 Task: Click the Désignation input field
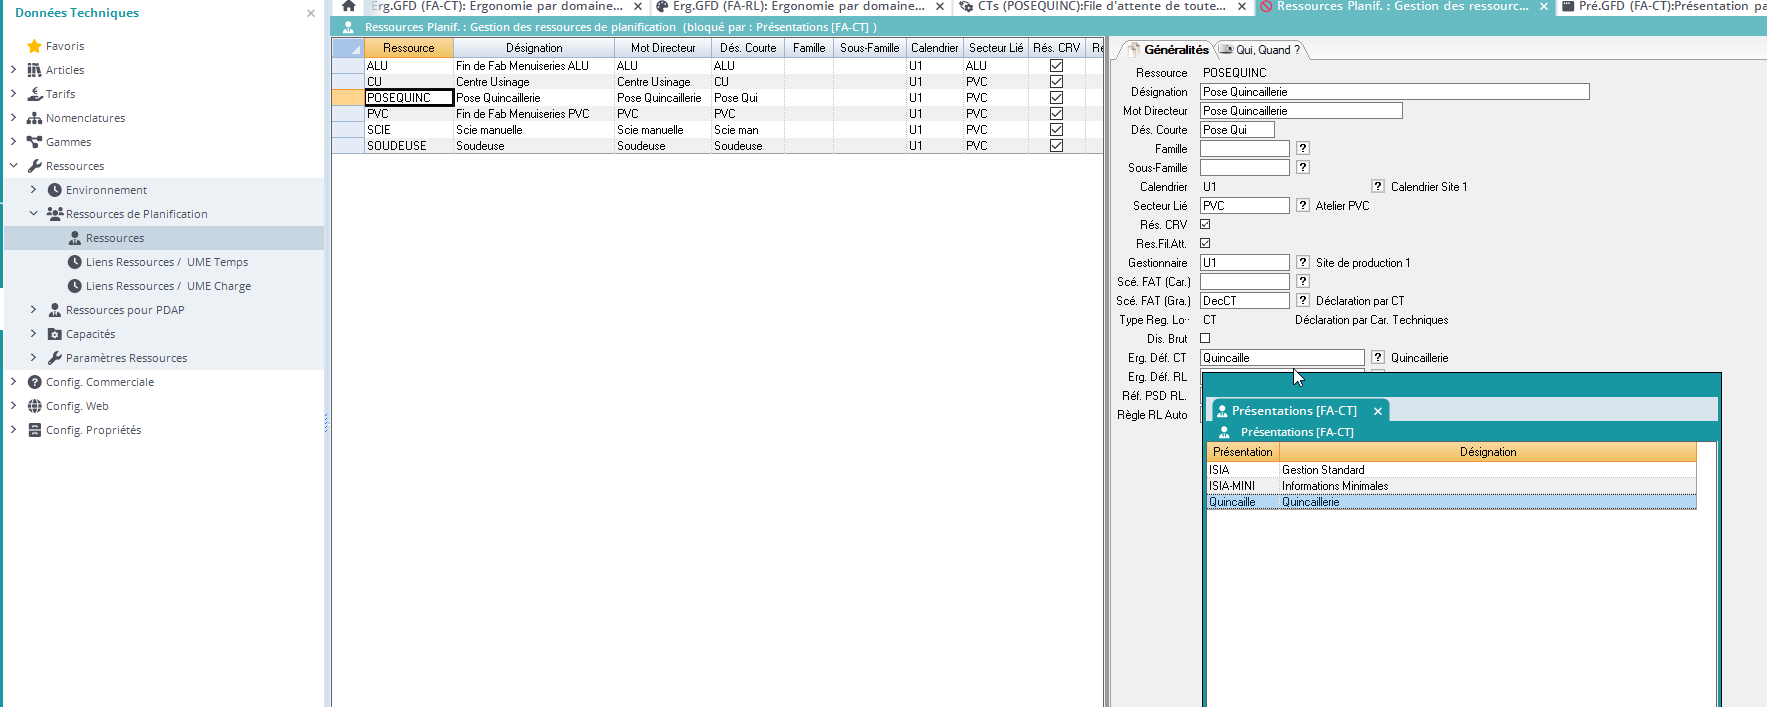coord(1394,92)
